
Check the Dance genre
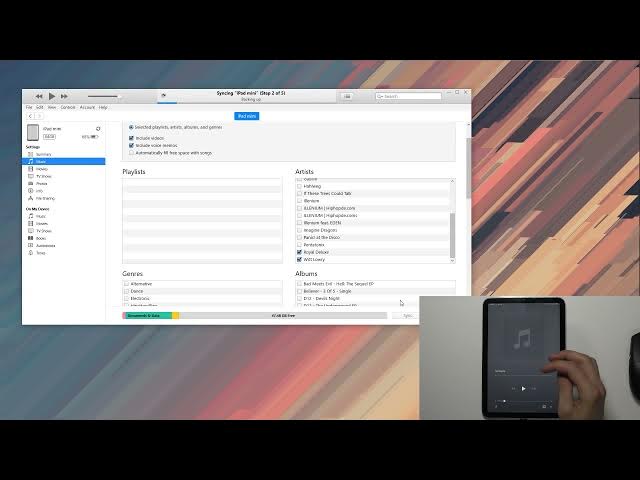click(127, 291)
